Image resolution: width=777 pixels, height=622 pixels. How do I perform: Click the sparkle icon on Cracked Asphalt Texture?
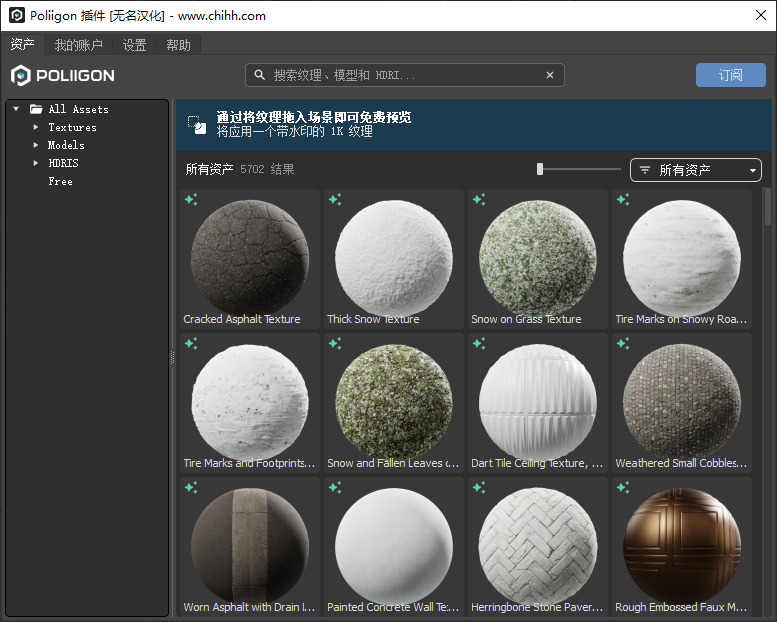coord(191,199)
